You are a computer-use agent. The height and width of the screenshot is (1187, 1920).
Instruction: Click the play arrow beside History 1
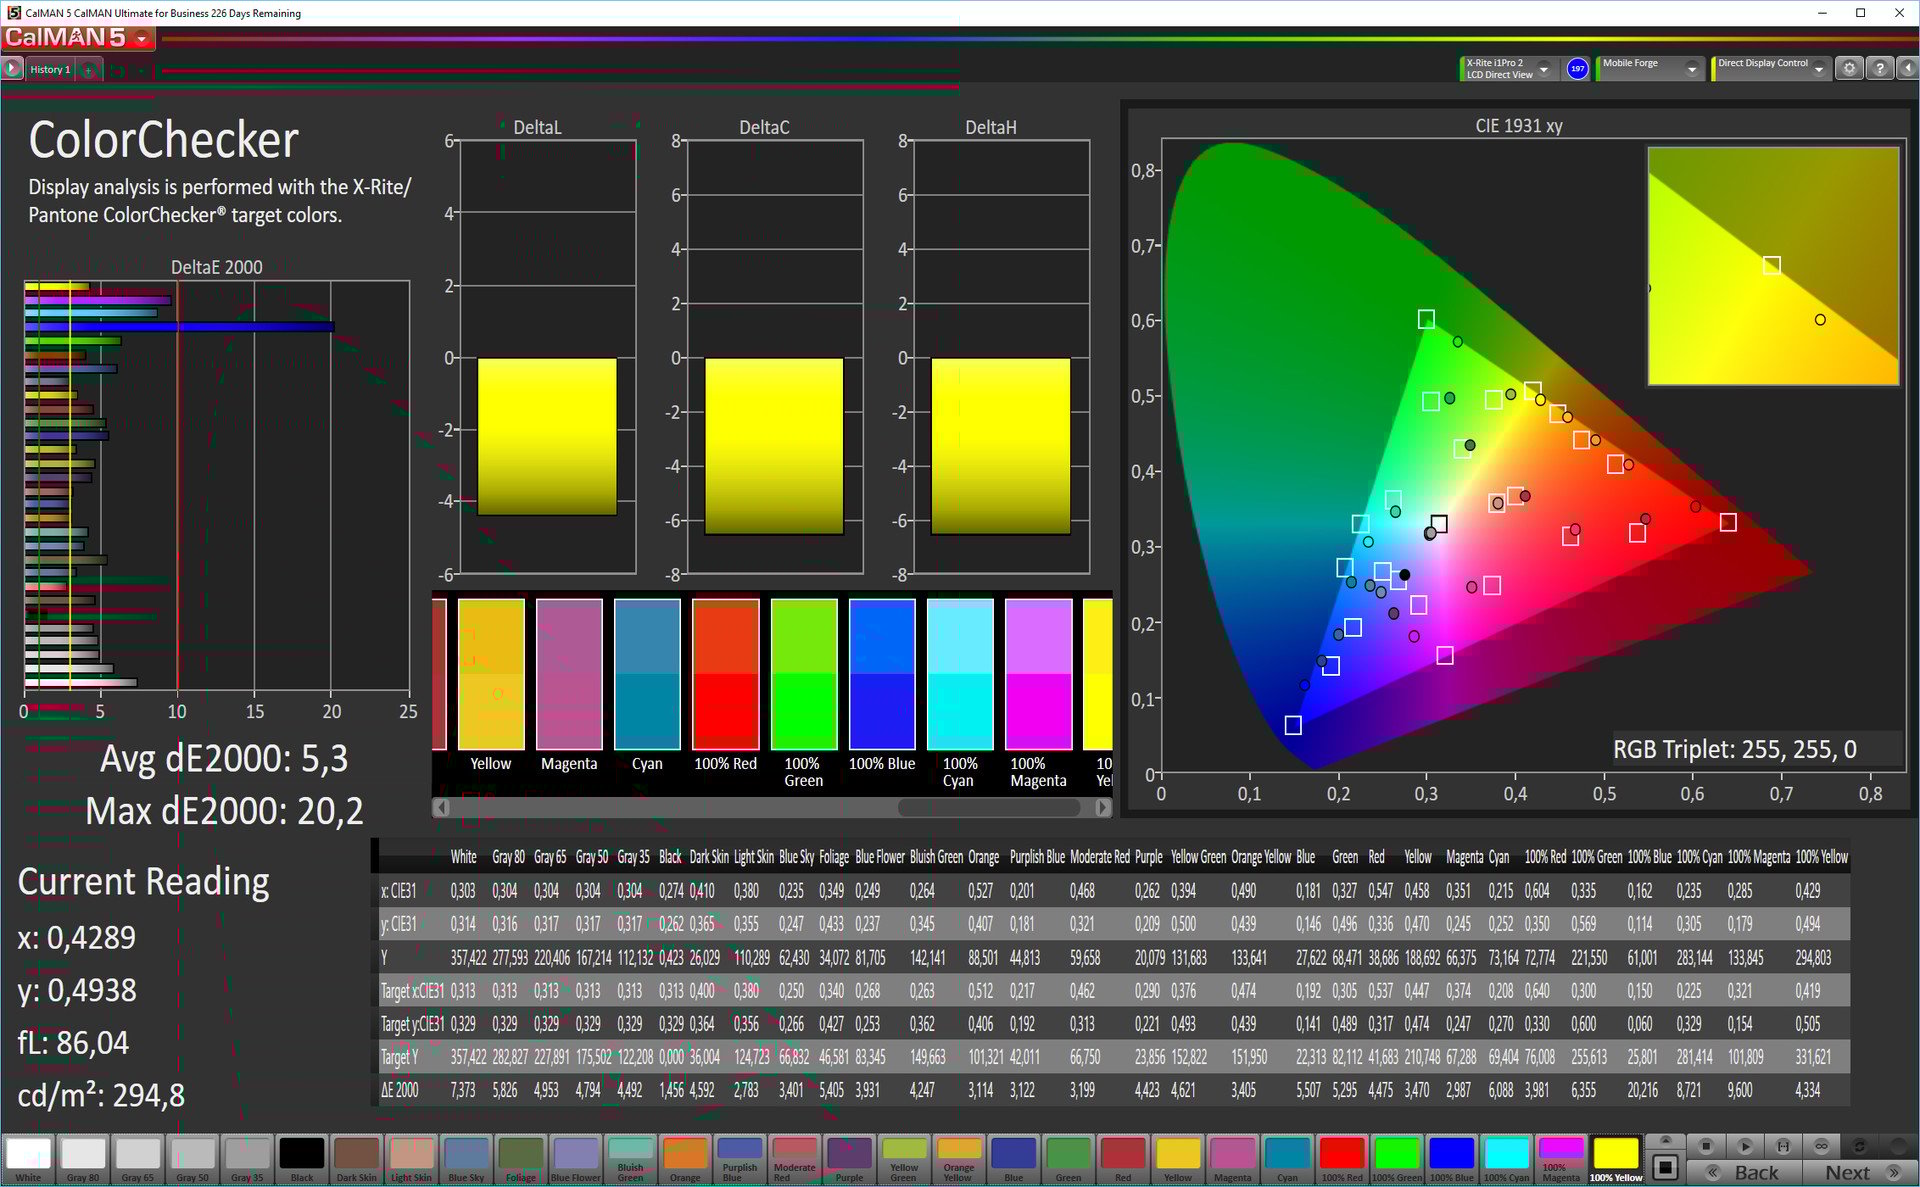tap(12, 69)
